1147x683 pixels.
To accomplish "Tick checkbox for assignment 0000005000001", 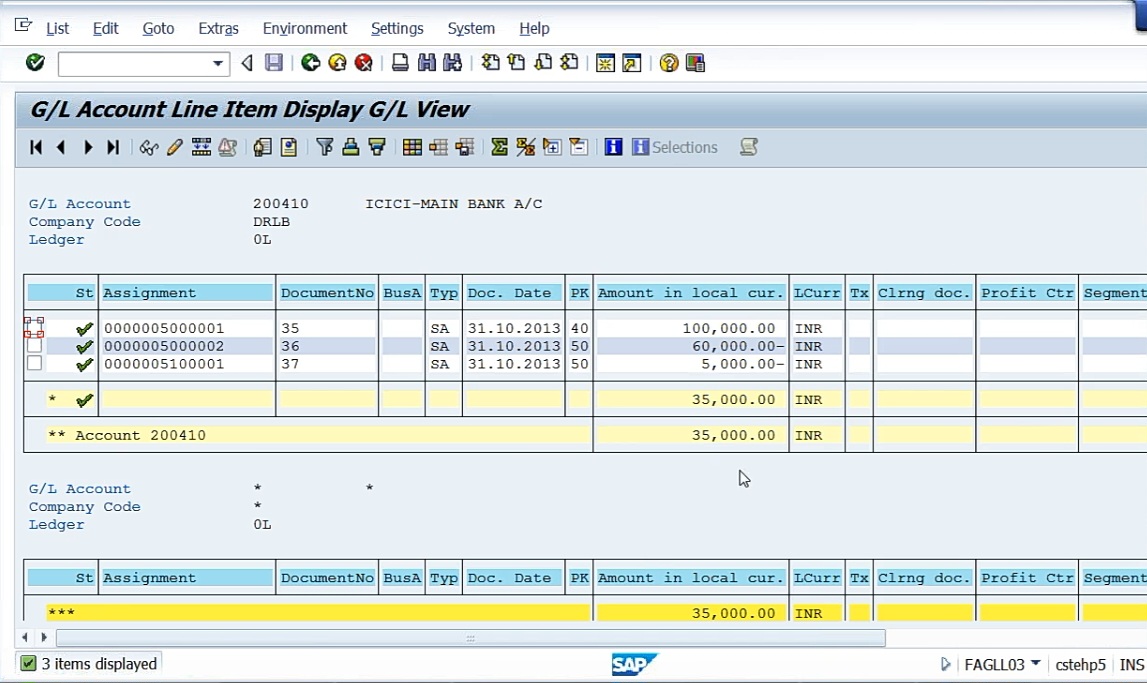I will pyautogui.click(x=34, y=328).
